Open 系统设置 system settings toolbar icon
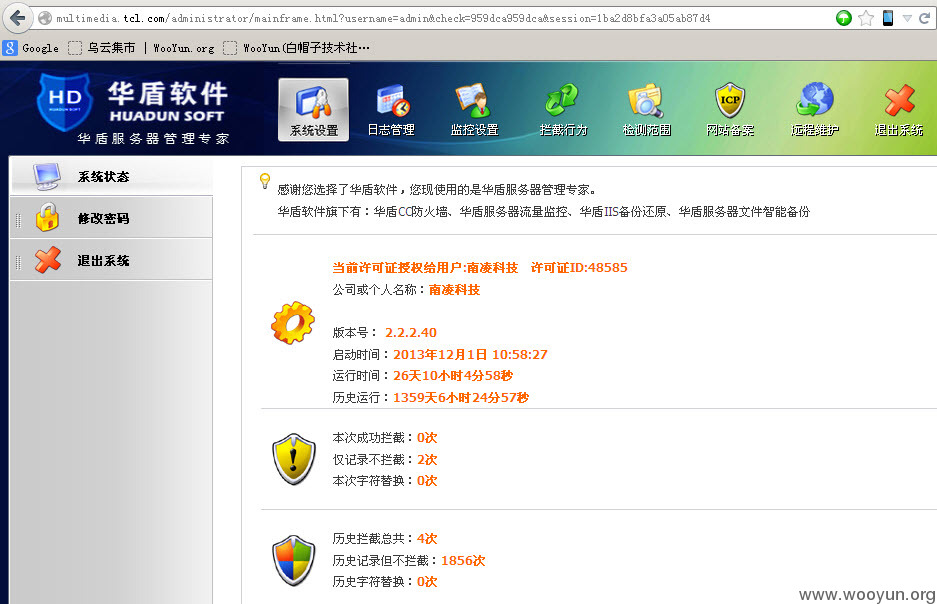The image size is (937, 604). point(313,110)
